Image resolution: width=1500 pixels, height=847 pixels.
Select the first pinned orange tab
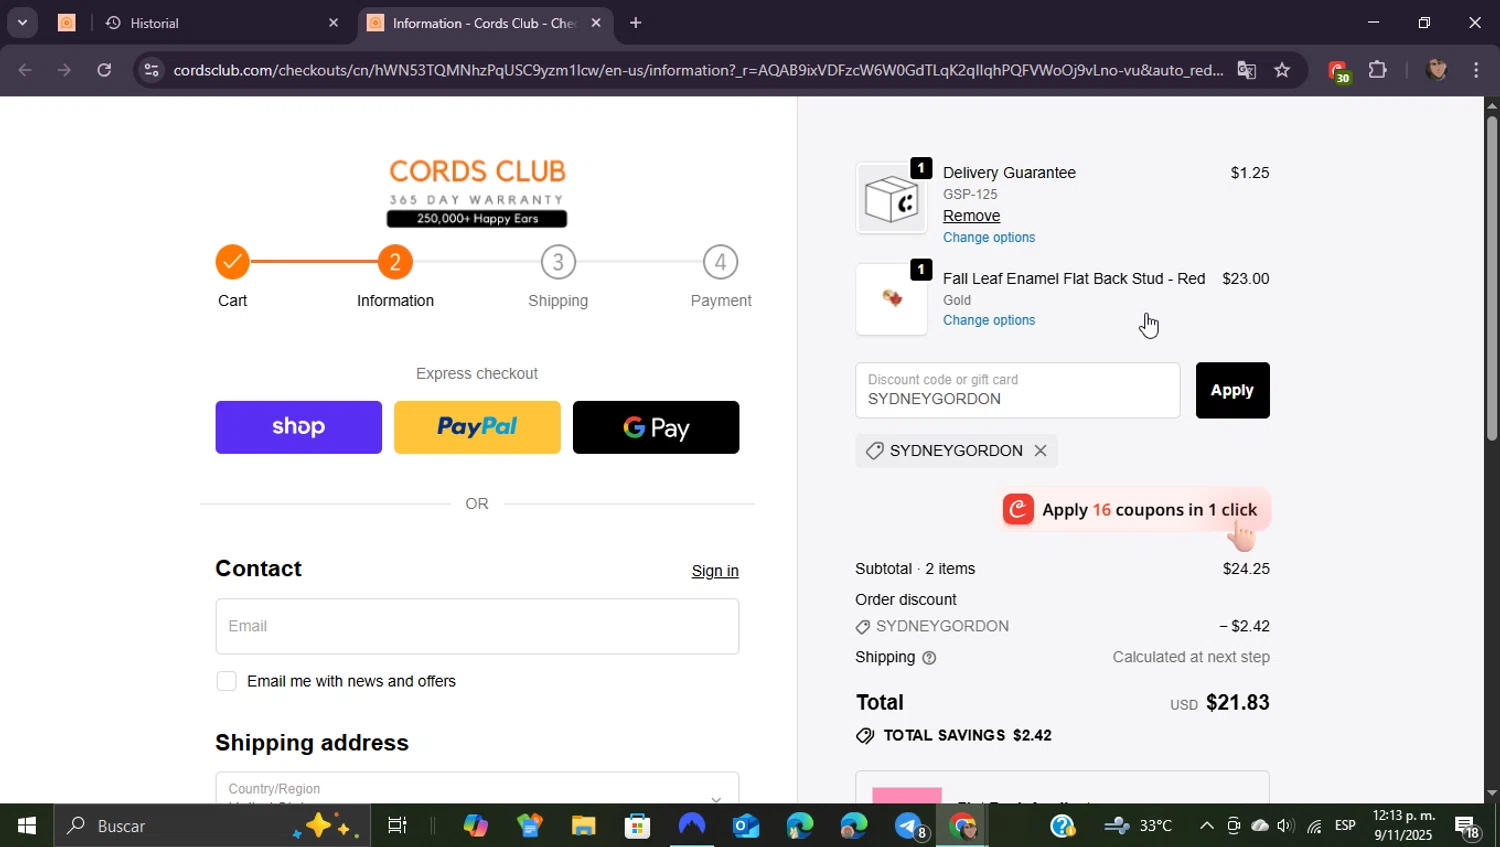tap(67, 23)
